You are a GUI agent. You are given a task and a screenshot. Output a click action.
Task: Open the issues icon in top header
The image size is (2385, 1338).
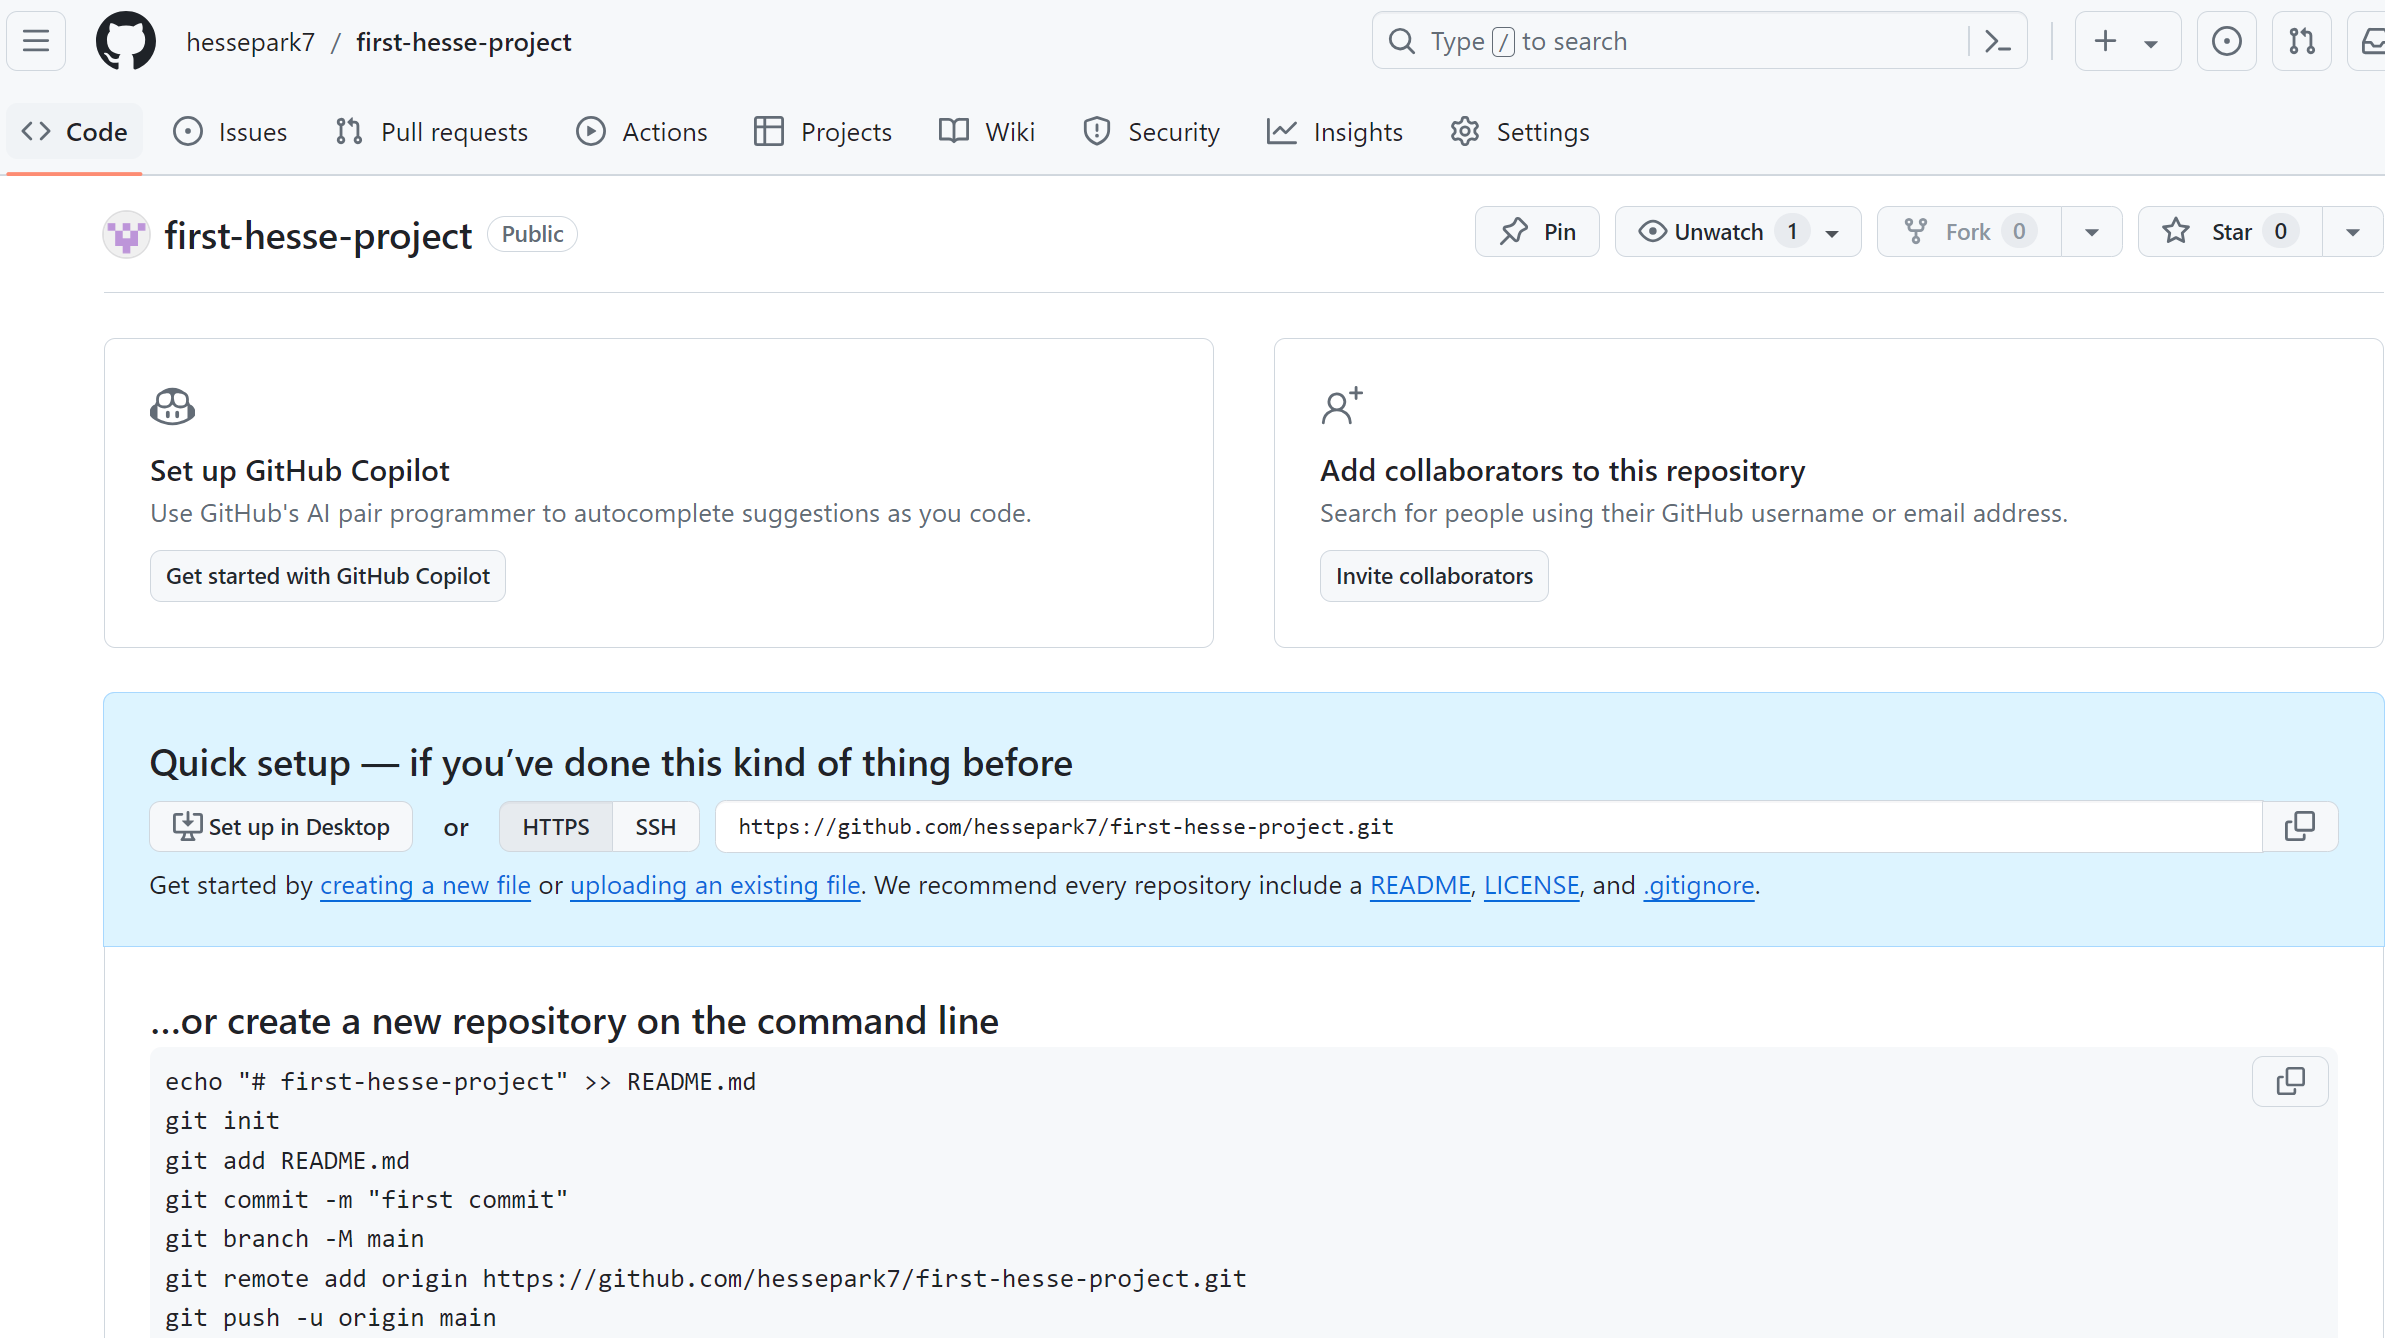(x=2226, y=41)
